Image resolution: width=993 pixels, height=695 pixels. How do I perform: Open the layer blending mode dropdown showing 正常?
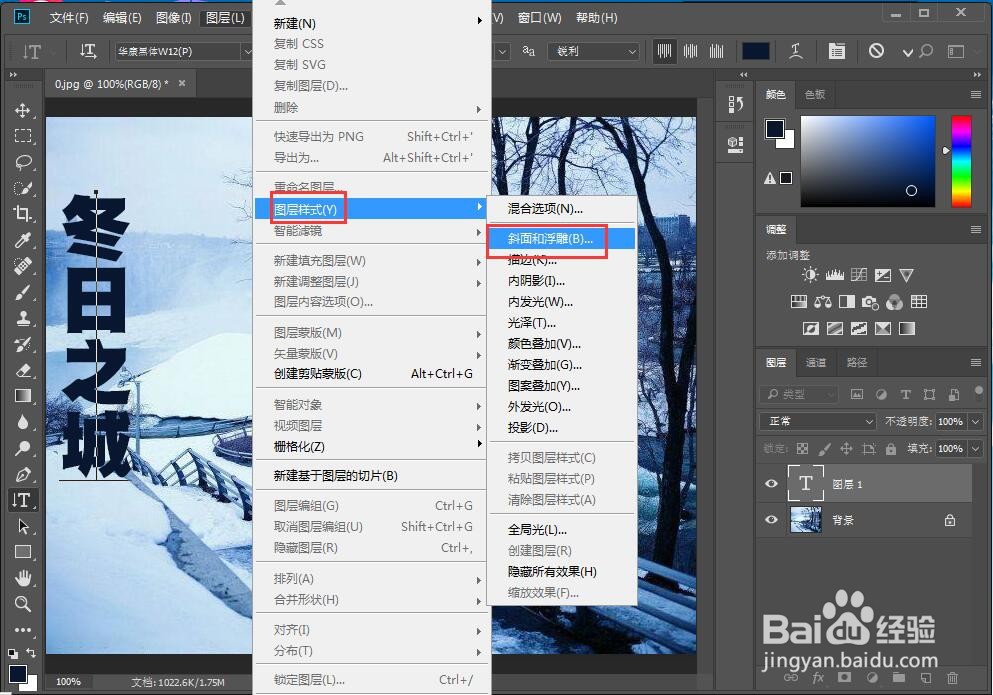(817, 421)
